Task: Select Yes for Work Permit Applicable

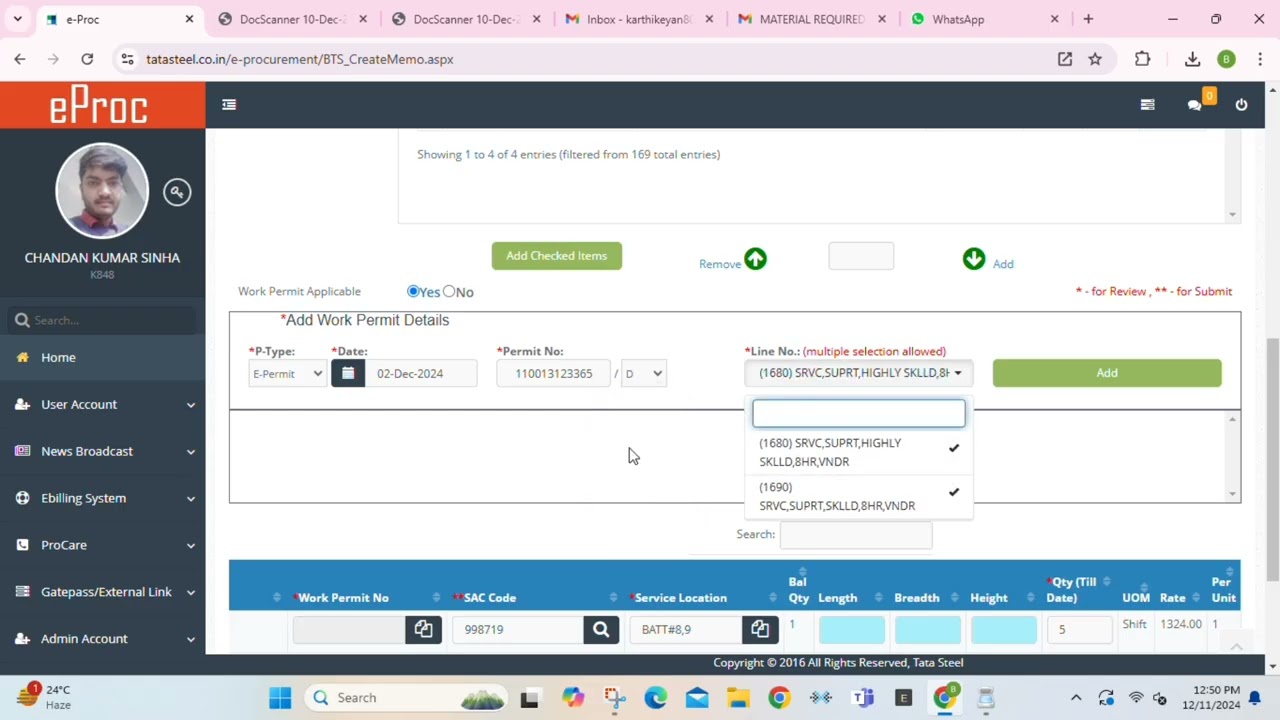Action: [x=413, y=291]
